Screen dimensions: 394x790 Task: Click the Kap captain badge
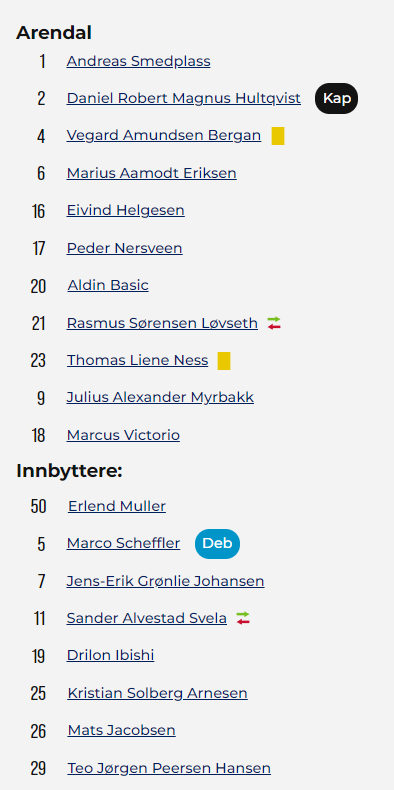point(337,98)
